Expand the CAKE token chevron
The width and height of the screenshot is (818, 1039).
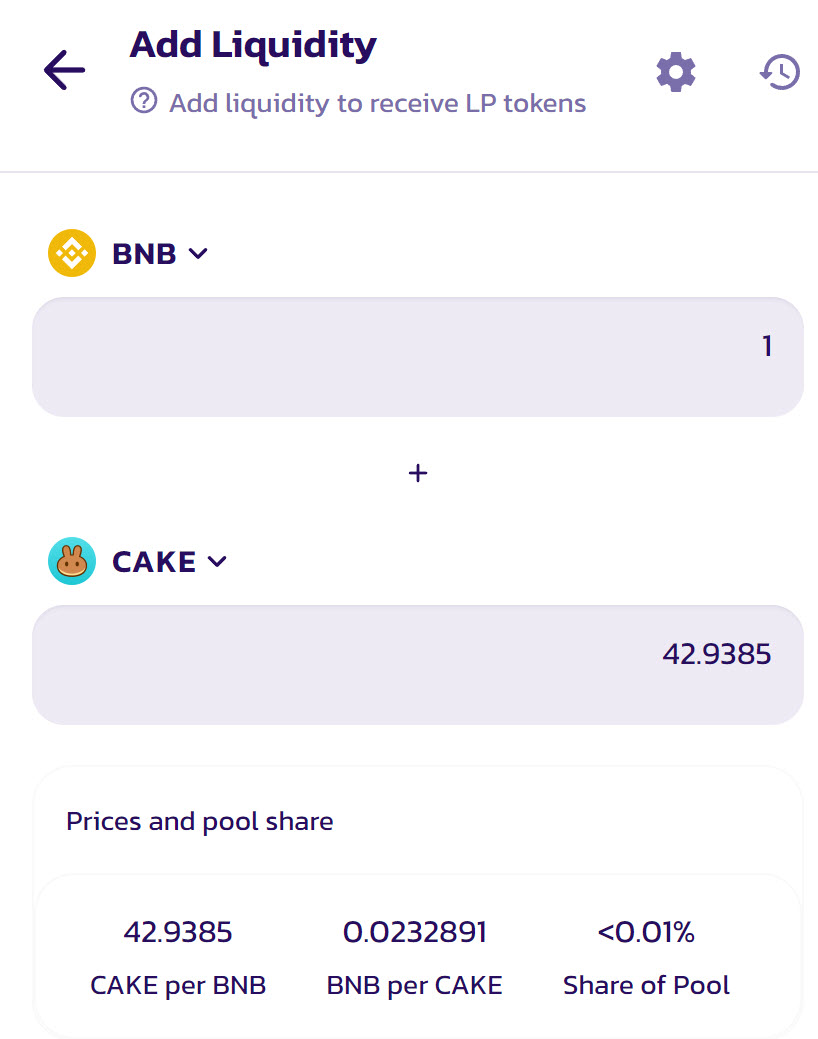(x=217, y=562)
